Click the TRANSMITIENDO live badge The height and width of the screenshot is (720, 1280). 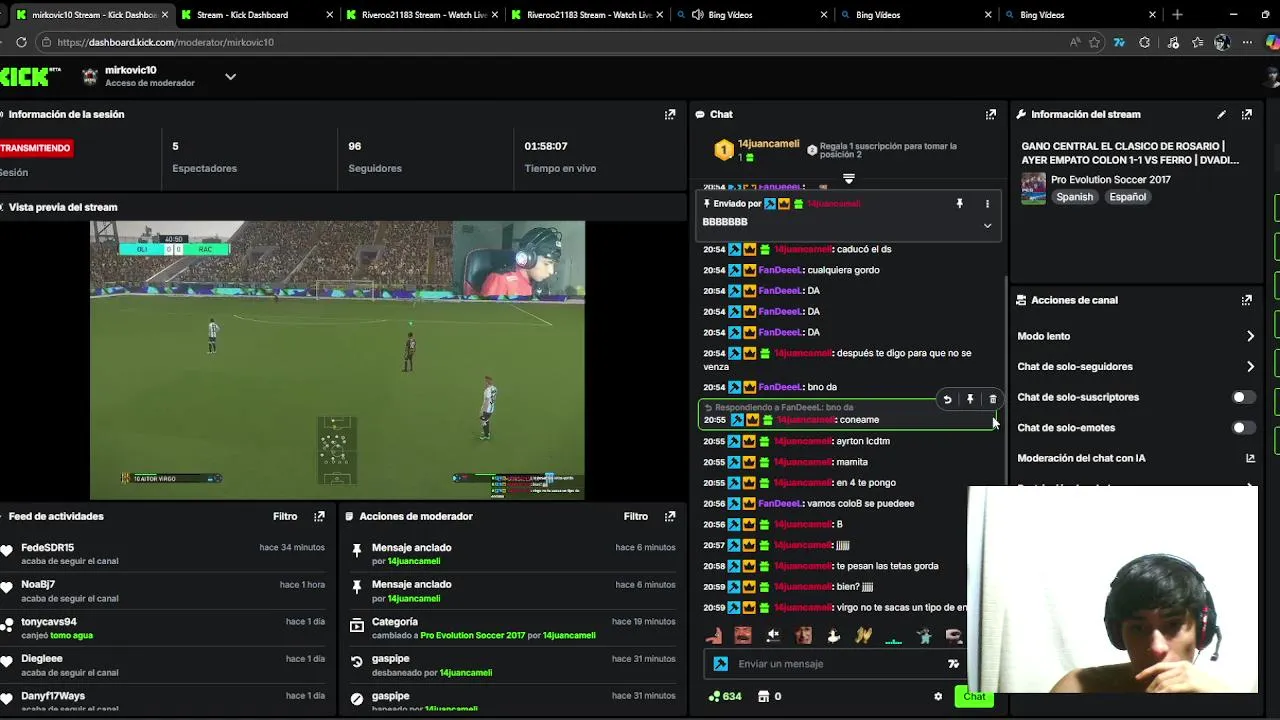pos(37,148)
